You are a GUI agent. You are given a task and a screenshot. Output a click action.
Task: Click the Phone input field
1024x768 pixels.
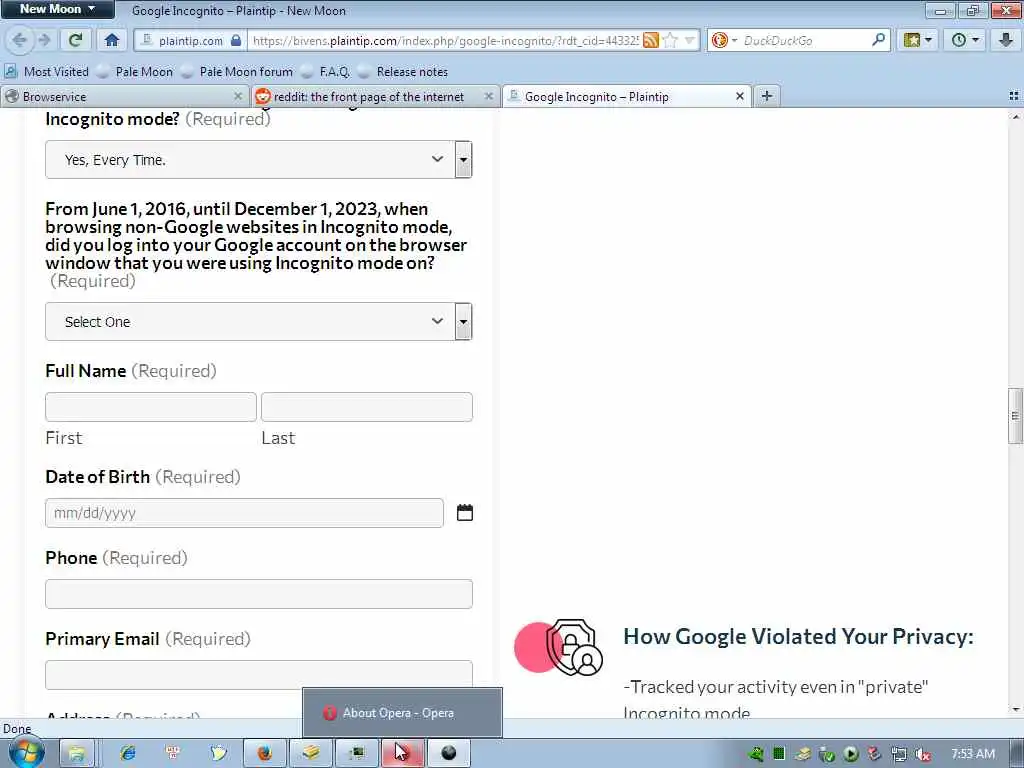(259, 594)
